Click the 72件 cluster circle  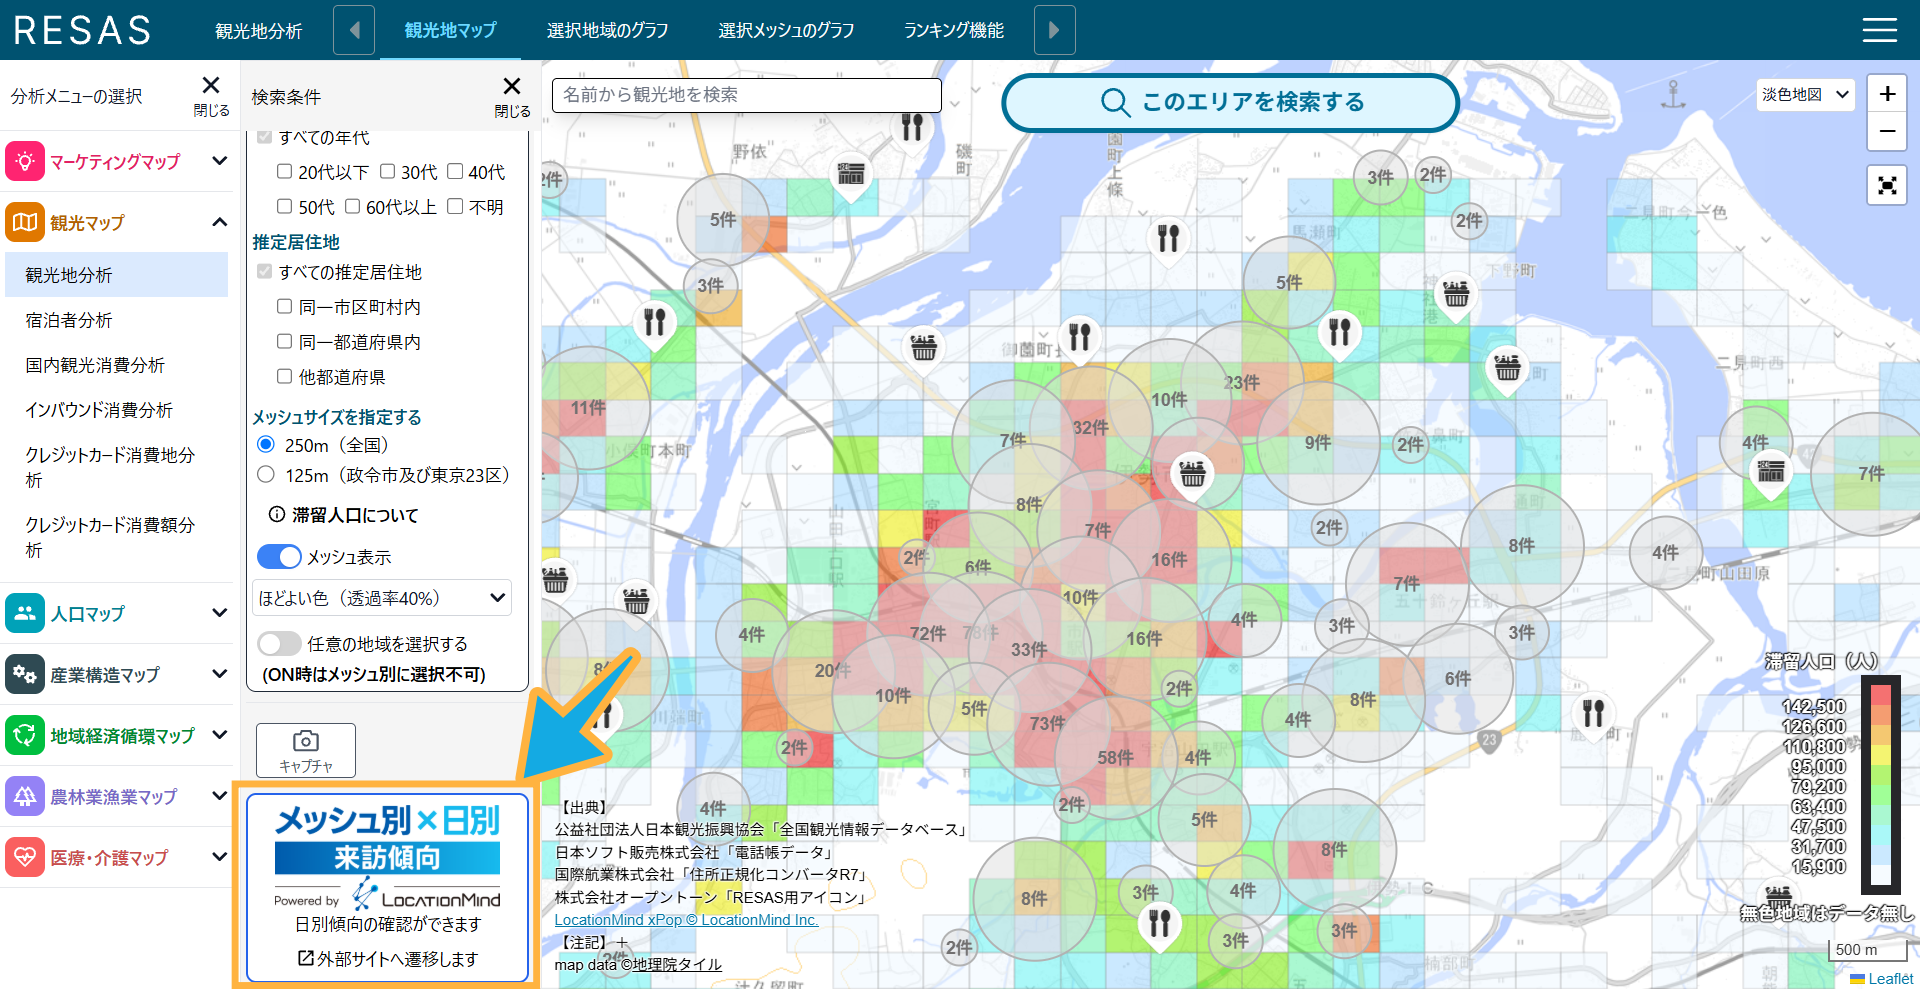[928, 633]
